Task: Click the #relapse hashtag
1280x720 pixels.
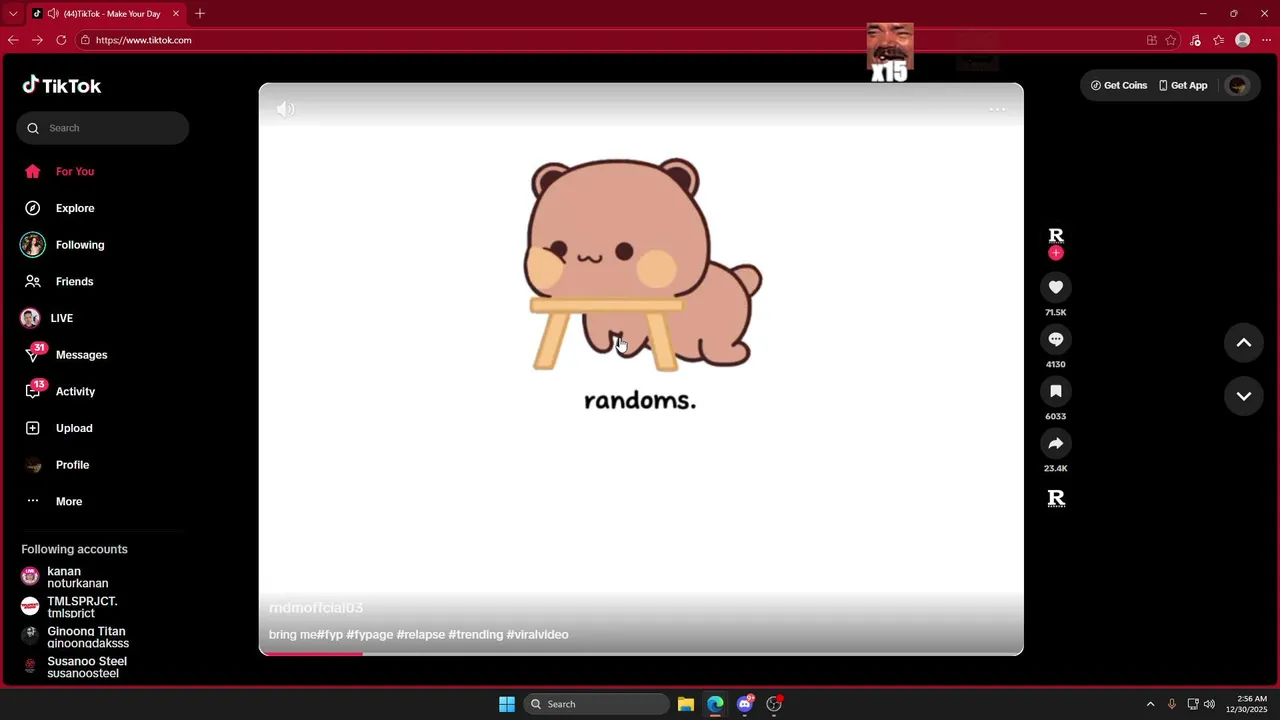Action: pyautogui.click(x=421, y=635)
